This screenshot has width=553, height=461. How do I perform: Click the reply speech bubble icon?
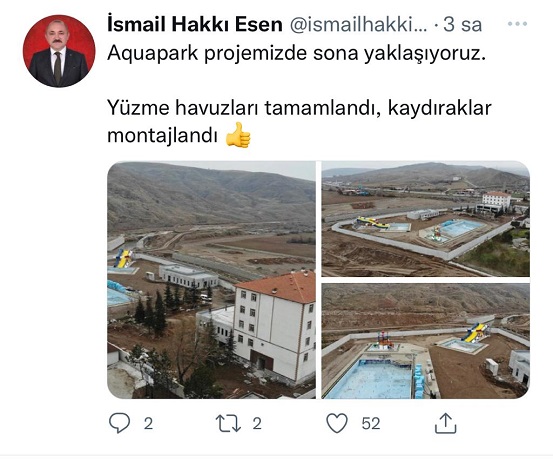click(x=120, y=423)
